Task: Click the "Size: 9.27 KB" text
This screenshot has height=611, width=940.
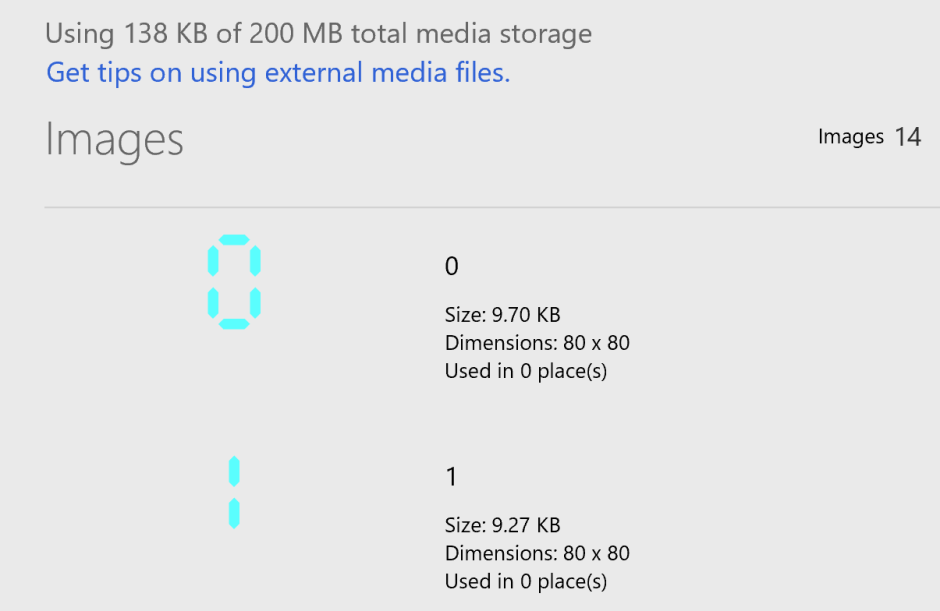Action: (x=503, y=525)
